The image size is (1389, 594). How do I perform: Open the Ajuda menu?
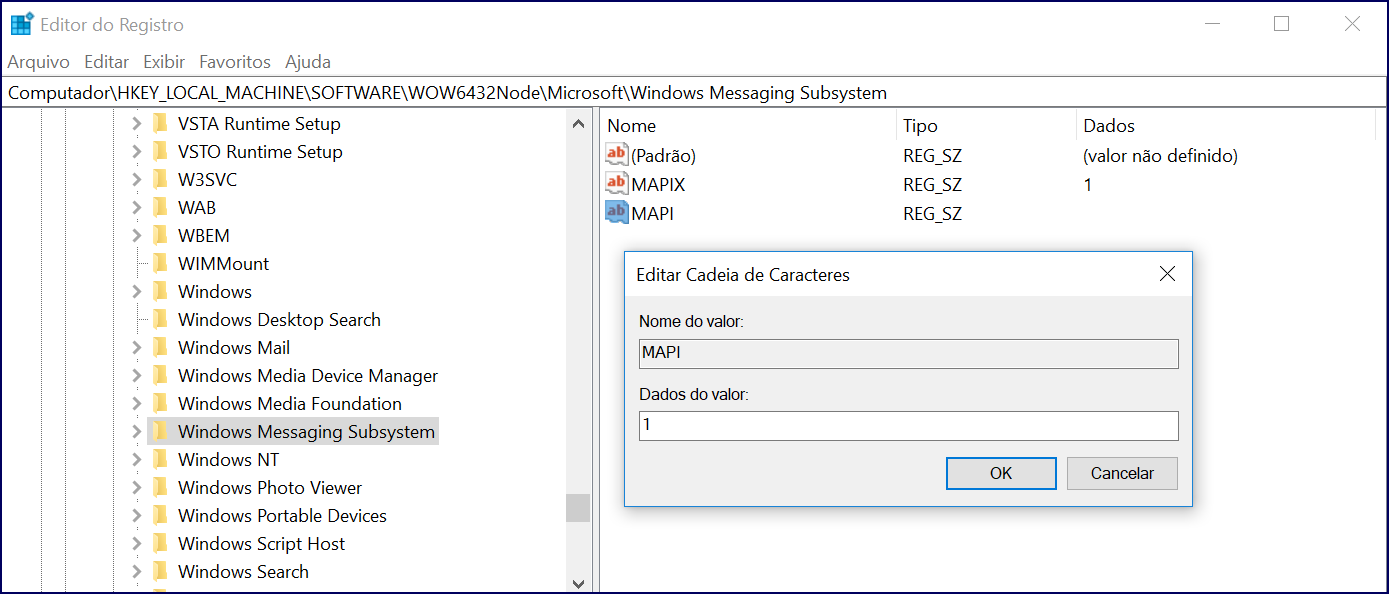tap(308, 62)
